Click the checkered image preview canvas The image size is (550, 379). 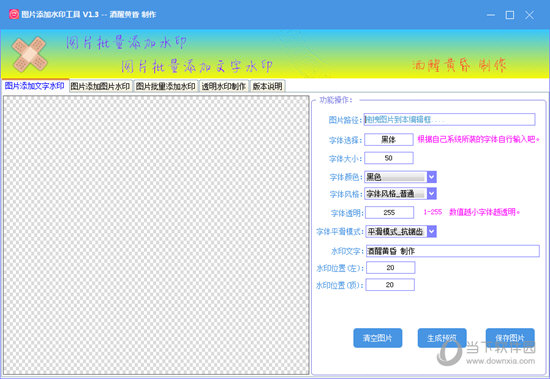pyautogui.click(x=156, y=235)
